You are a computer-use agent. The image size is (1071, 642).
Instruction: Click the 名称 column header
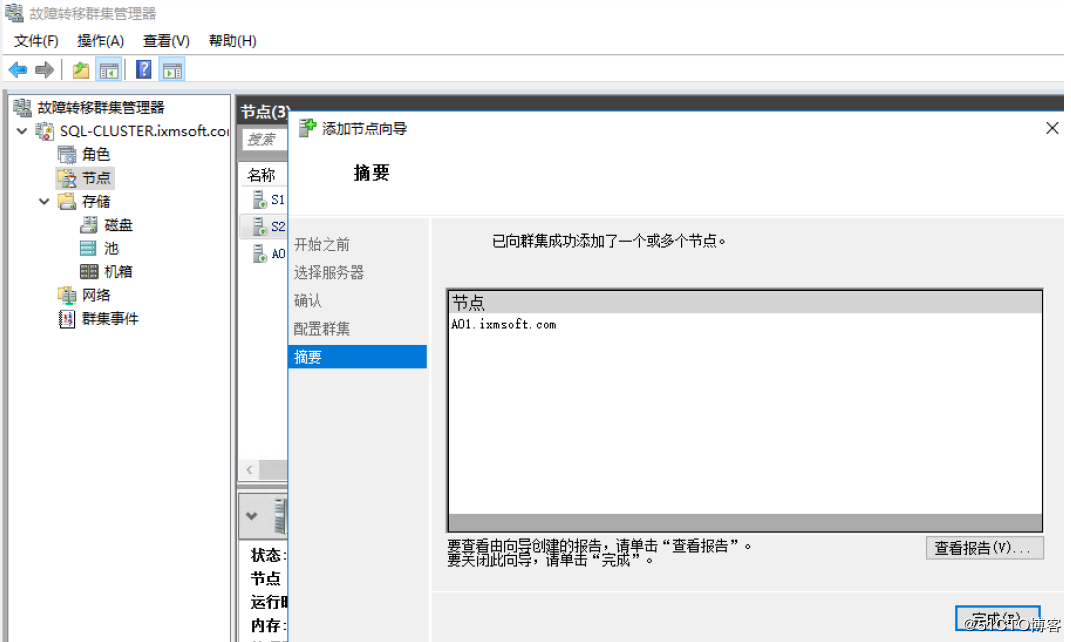pos(262,175)
